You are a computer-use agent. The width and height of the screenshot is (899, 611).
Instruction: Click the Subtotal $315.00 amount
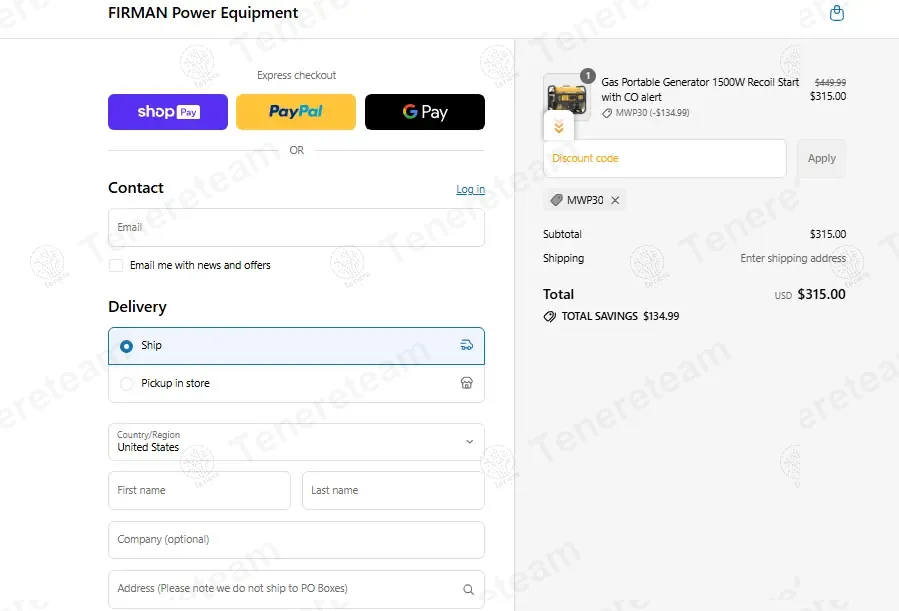827,234
